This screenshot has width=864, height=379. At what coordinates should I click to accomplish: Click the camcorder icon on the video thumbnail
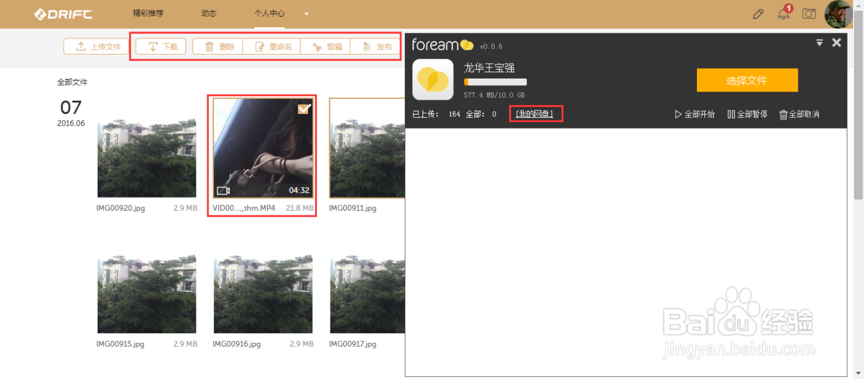[223, 191]
